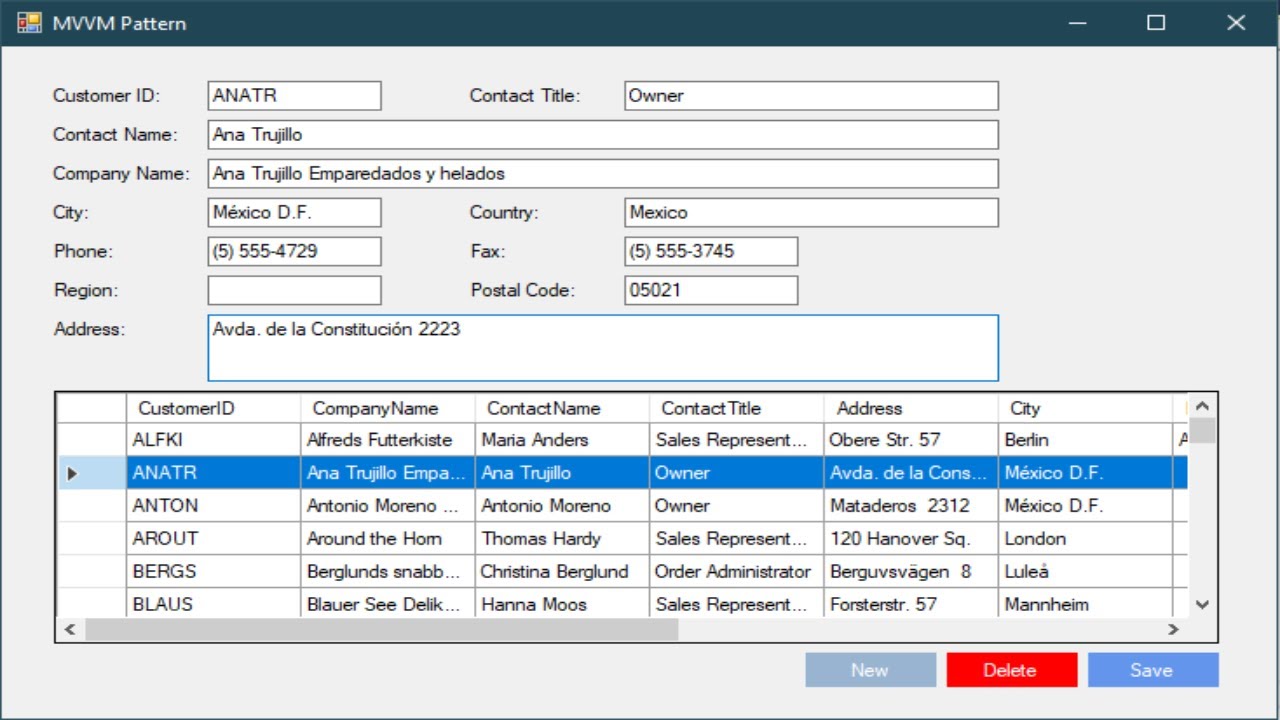Sort by the ContactTitle column header

click(x=736, y=408)
